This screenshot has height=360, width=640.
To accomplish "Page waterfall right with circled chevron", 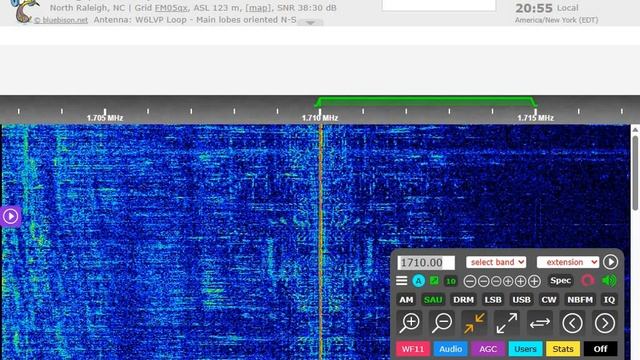I will tap(605, 323).
